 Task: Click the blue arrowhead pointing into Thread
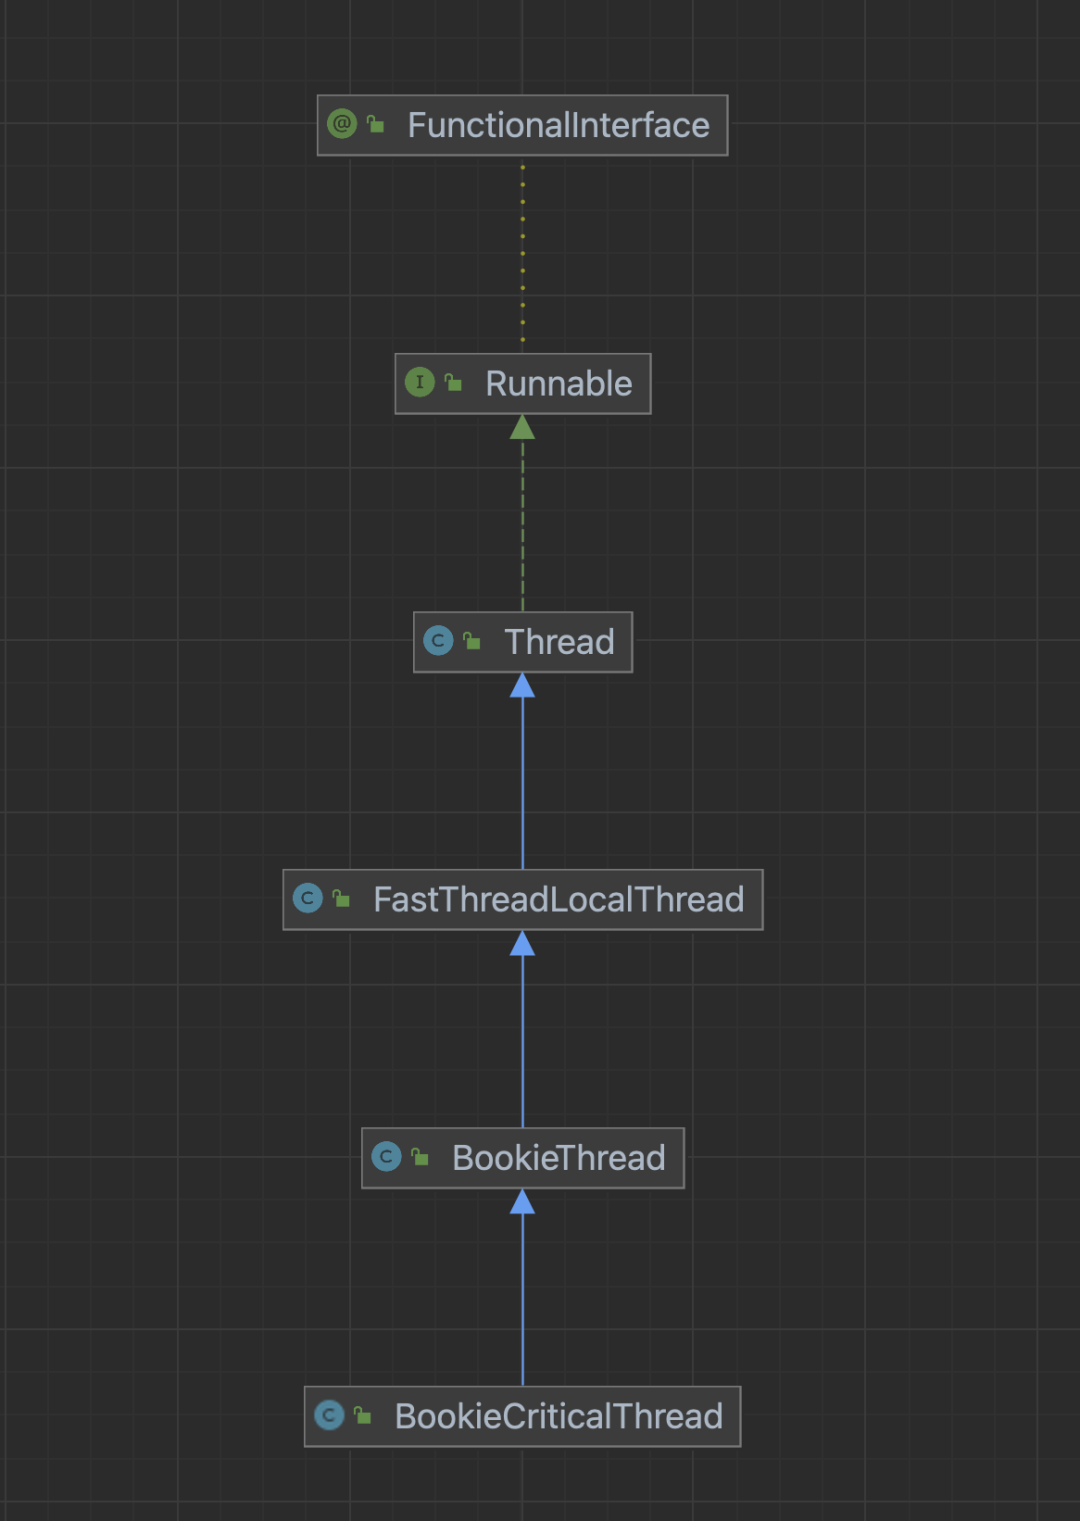coord(522,685)
